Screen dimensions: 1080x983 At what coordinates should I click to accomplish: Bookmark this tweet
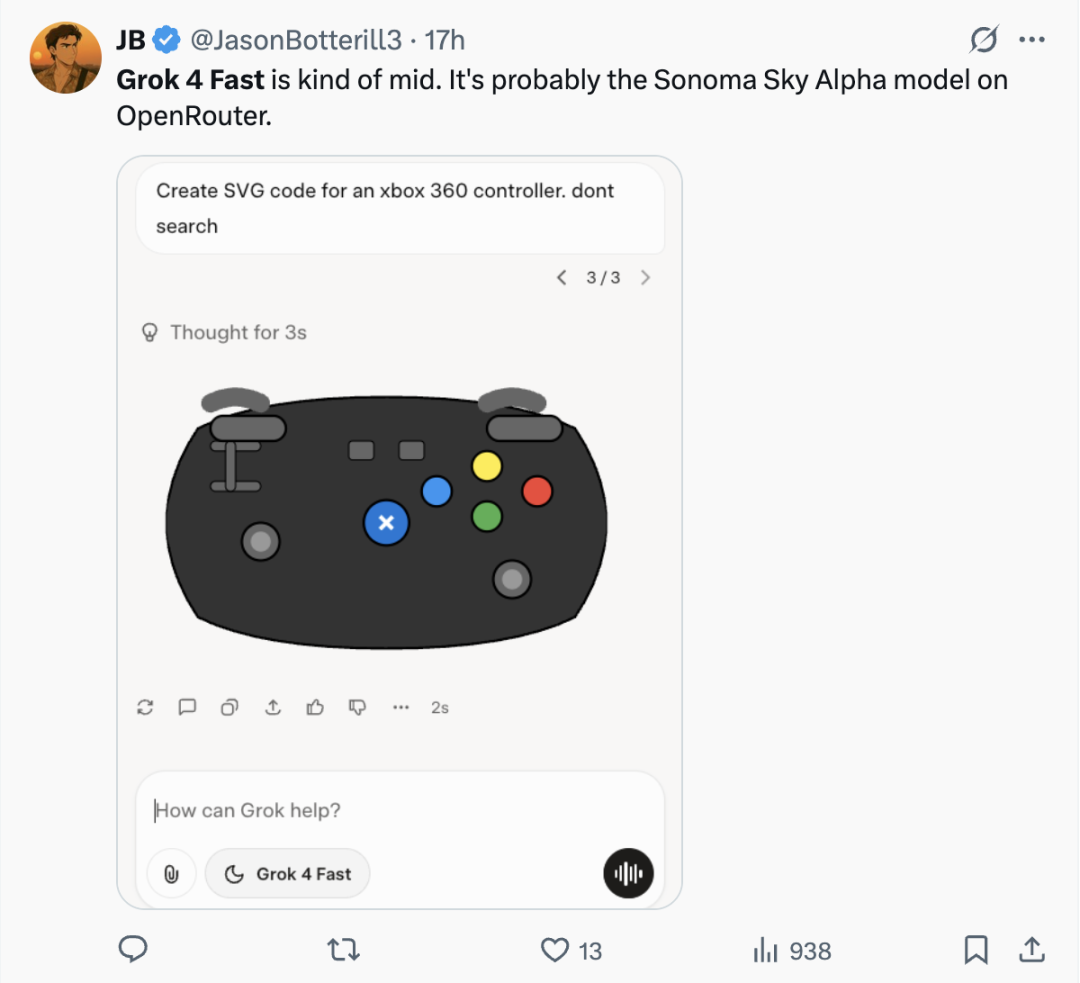click(976, 949)
